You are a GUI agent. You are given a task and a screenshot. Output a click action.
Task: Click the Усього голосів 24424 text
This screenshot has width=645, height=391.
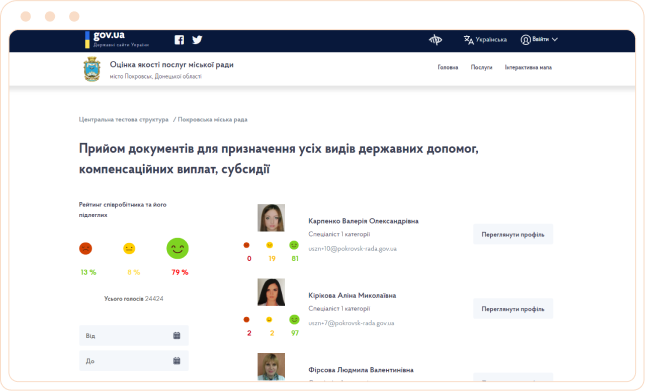click(x=134, y=298)
